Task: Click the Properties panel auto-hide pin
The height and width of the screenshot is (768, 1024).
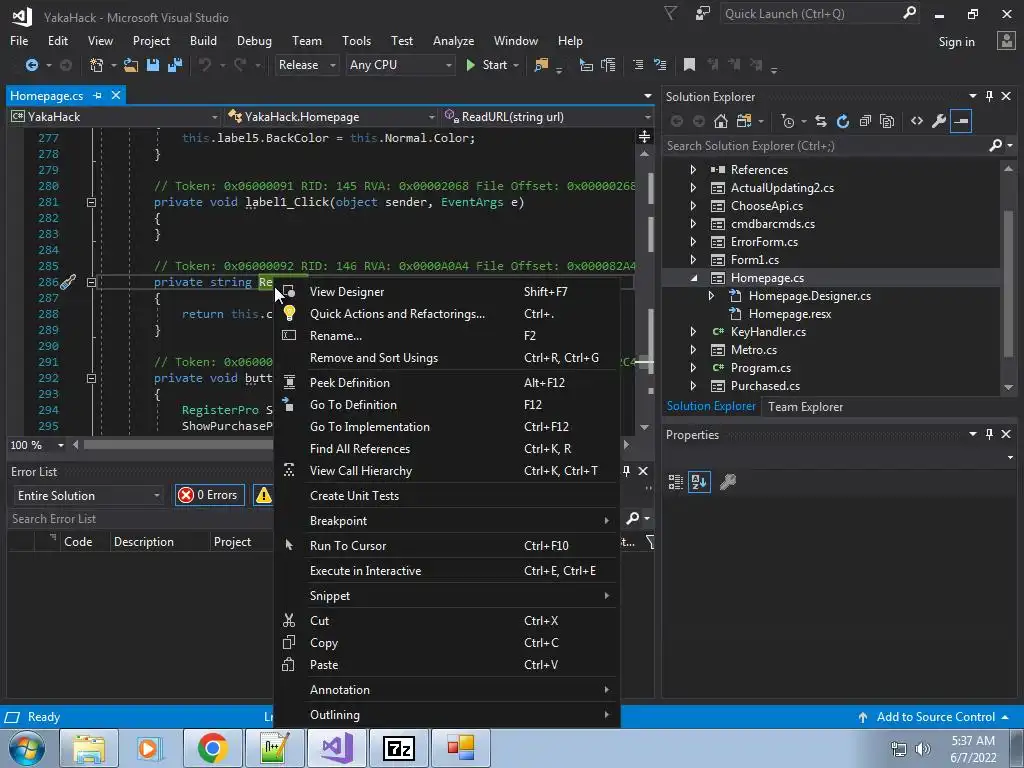Action: click(x=989, y=434)
